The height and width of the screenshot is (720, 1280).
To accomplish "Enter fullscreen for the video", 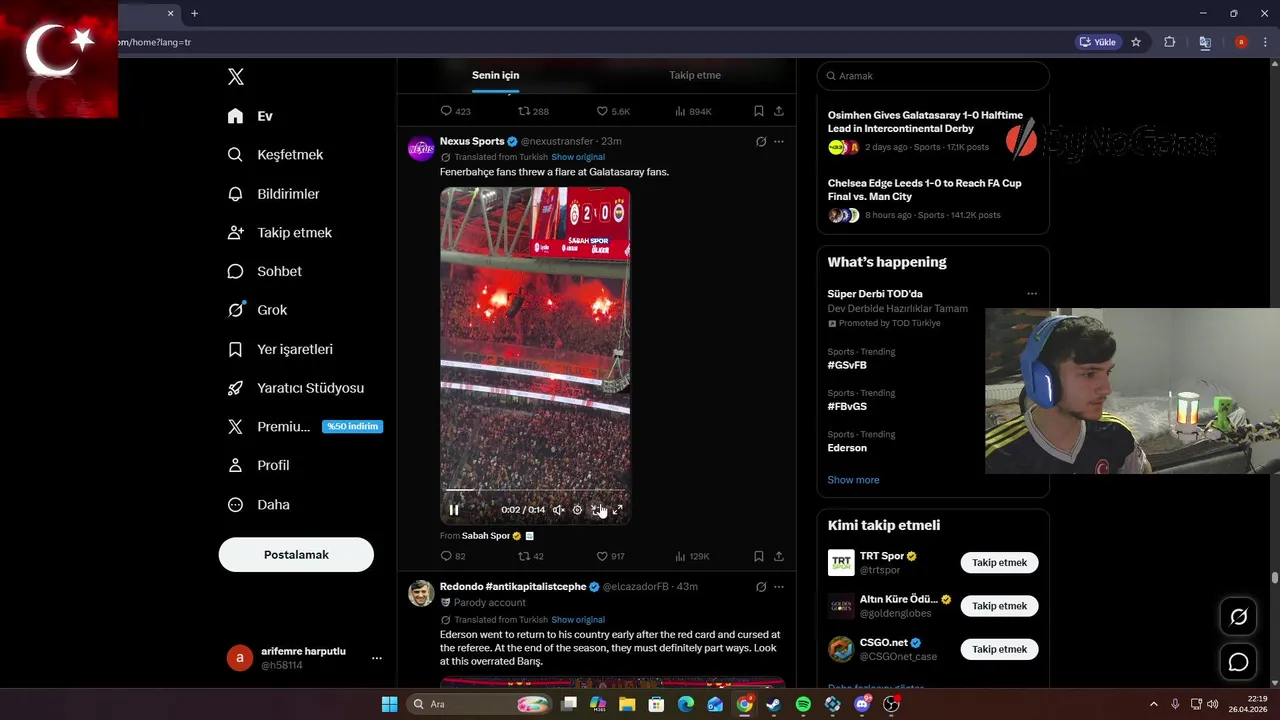I will coord(617,510).
